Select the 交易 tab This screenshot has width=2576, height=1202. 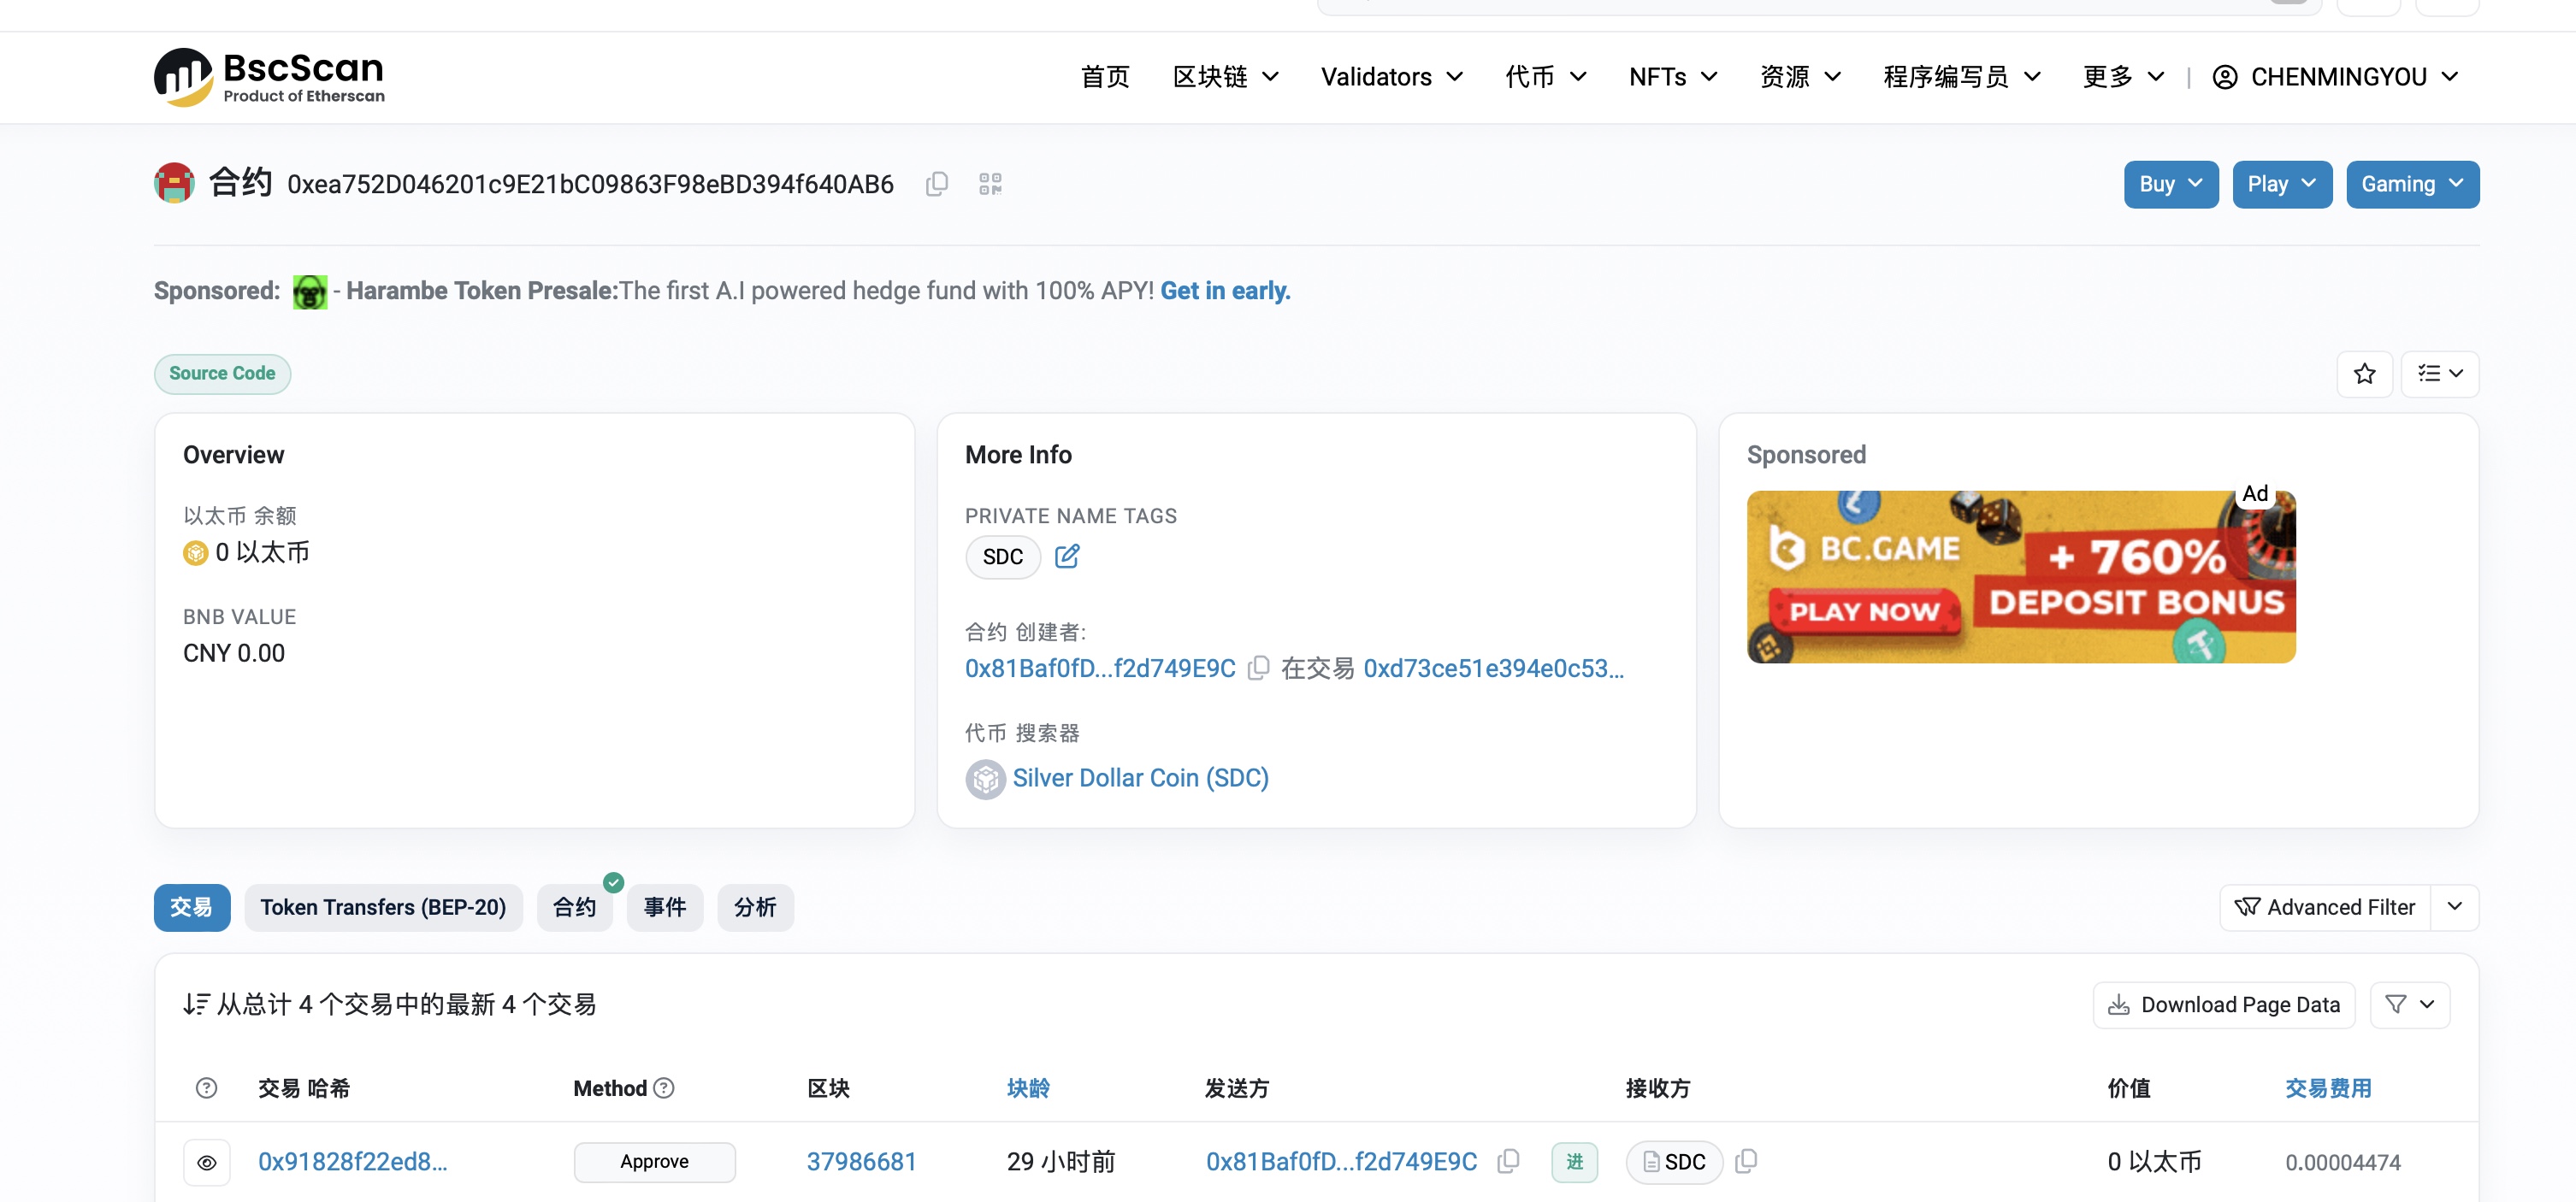[192, 907]
